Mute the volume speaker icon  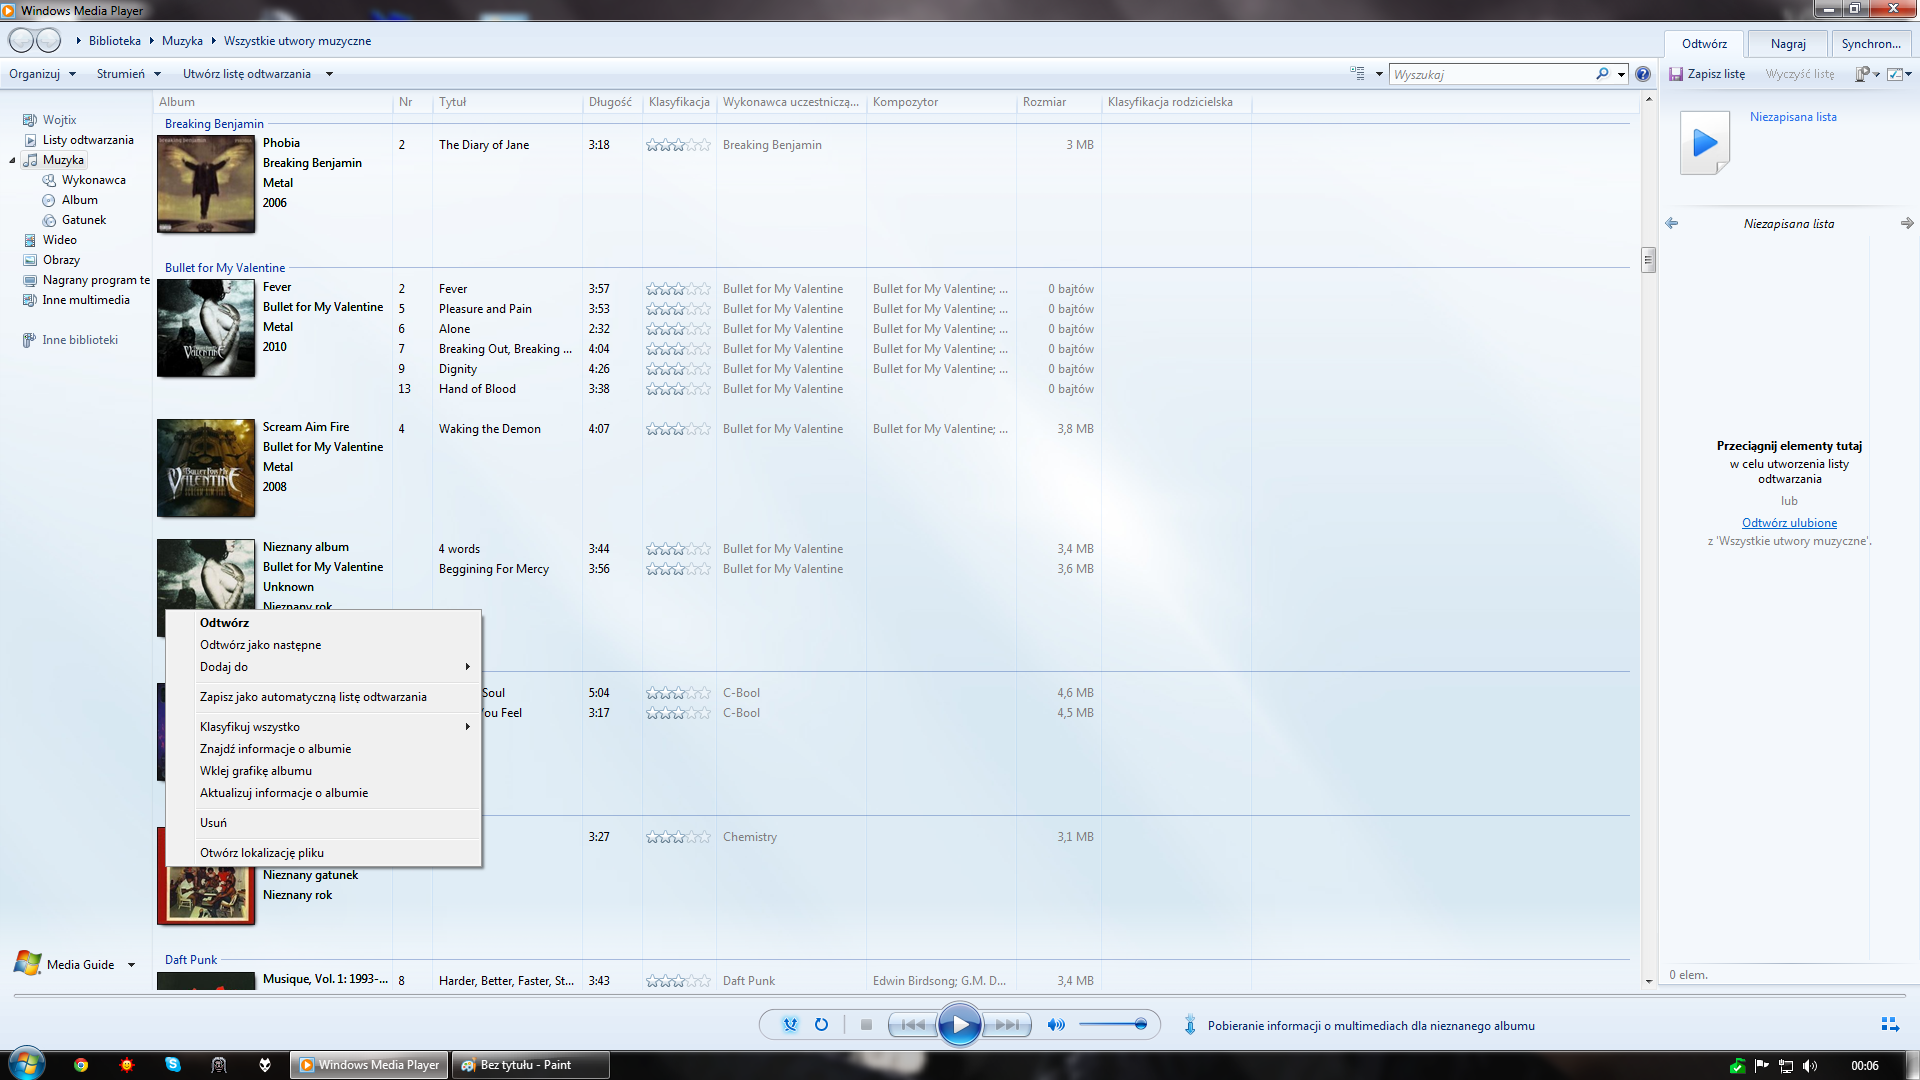coord(1055,1025)
